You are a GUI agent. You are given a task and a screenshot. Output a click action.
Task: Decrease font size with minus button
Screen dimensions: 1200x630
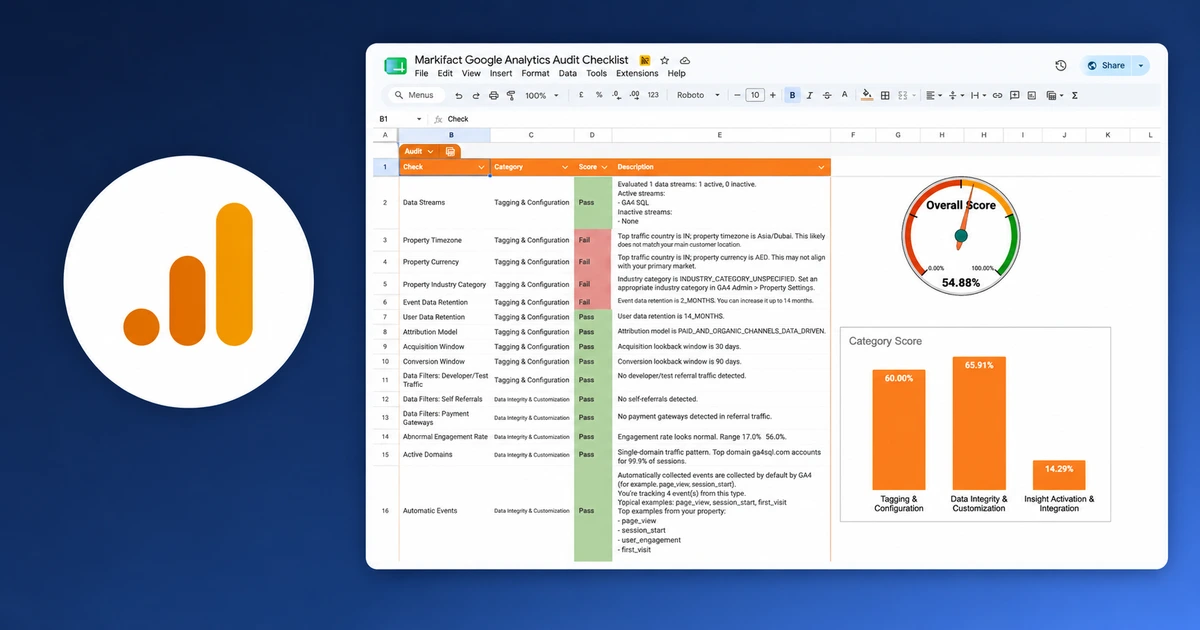click(x=737, y=95)
